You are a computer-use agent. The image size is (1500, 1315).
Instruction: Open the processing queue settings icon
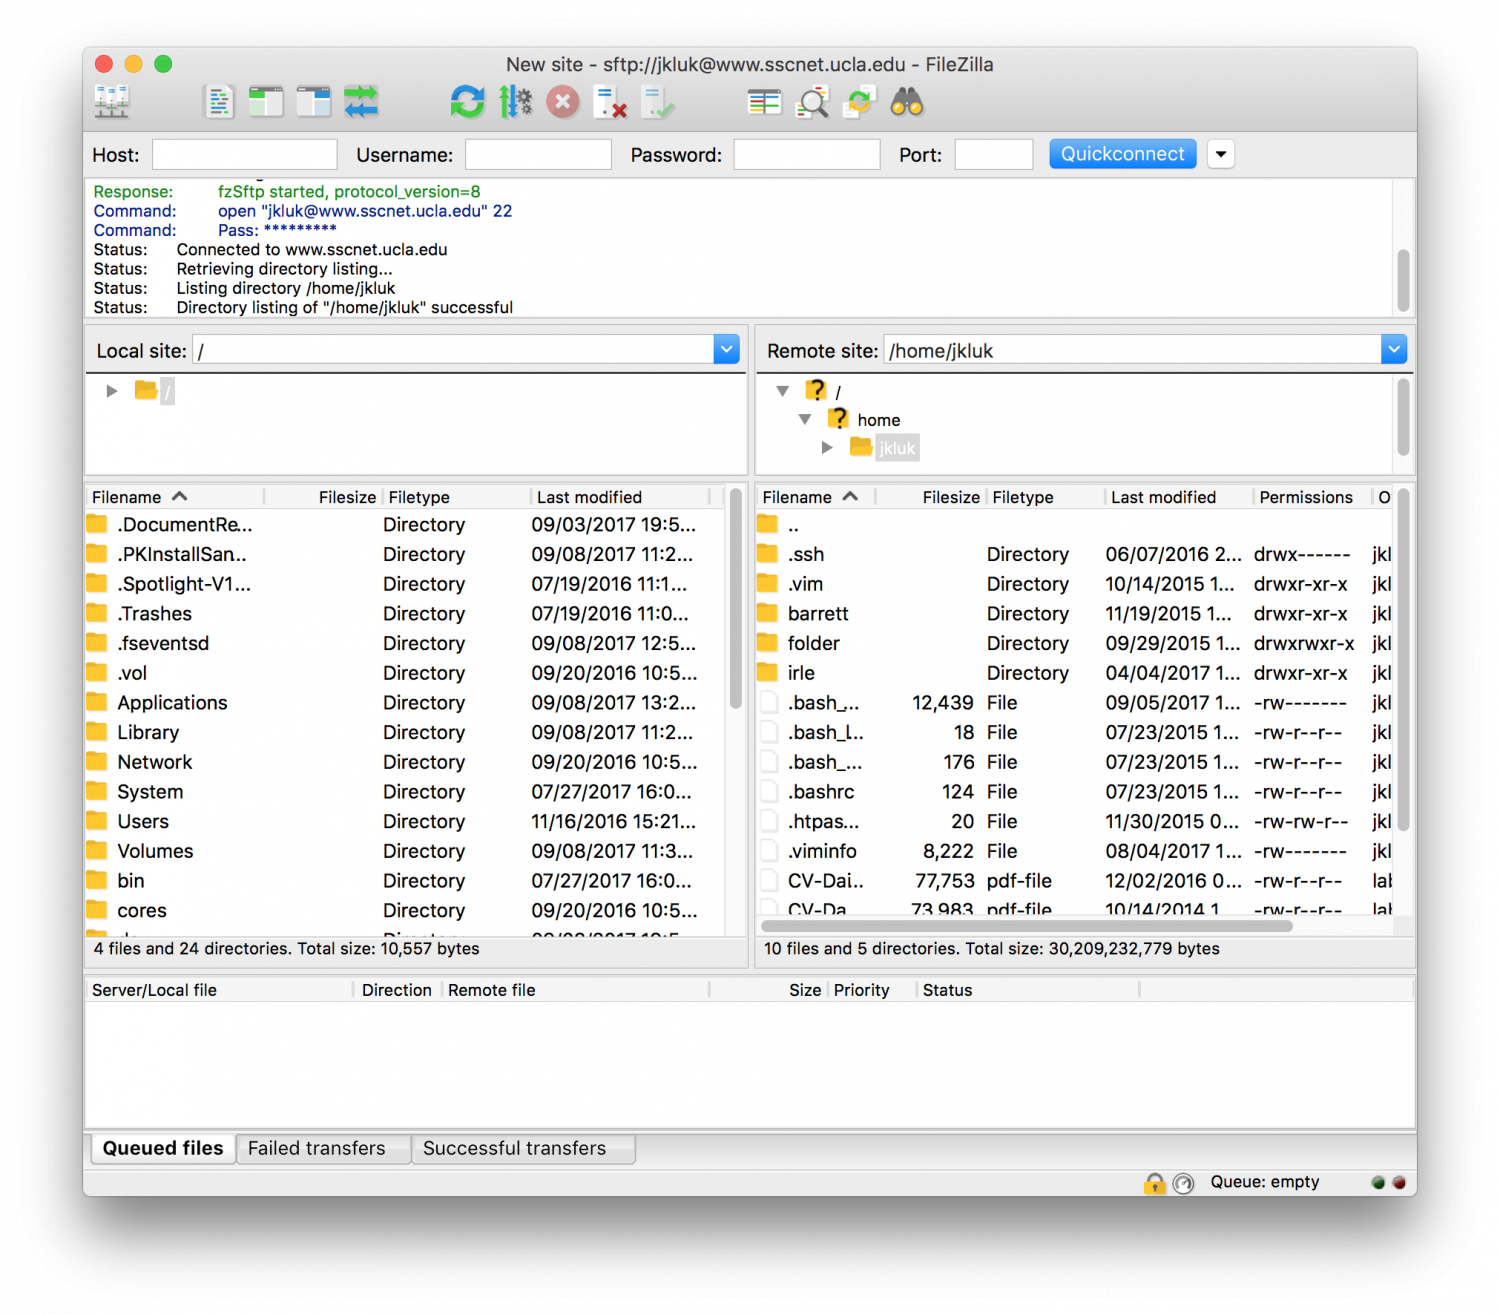tap(516, 101)
